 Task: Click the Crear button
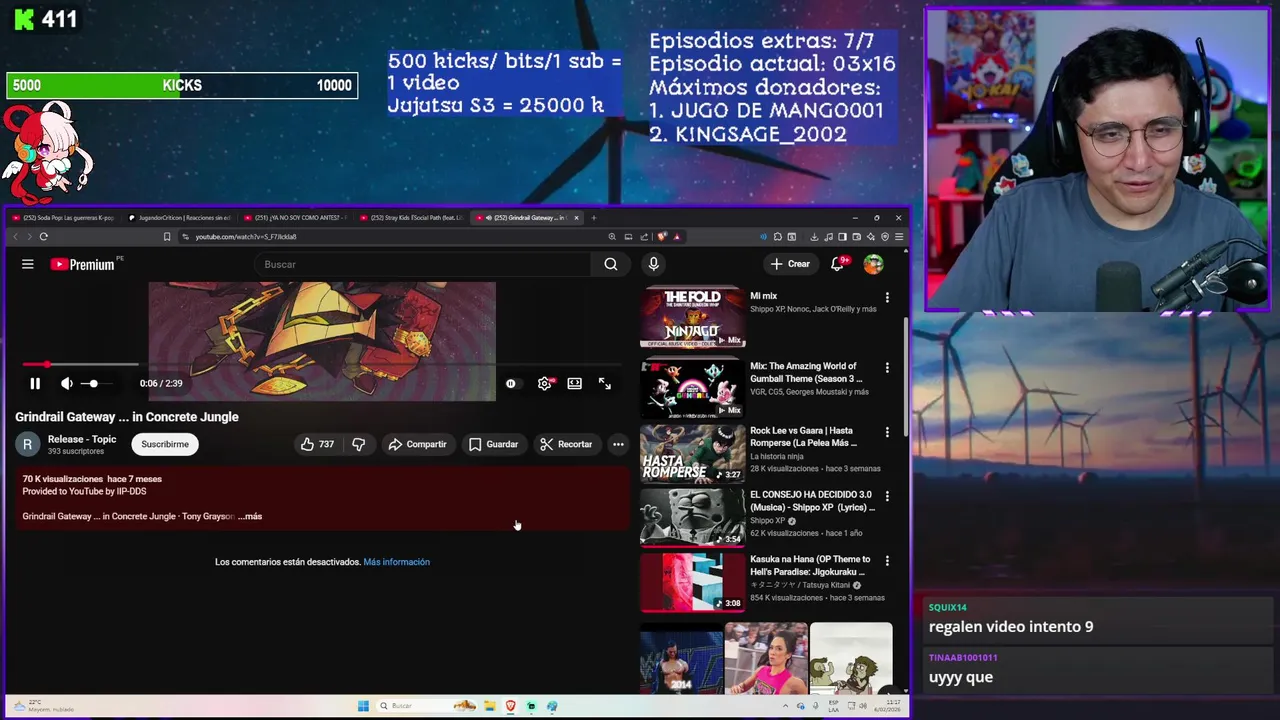pos(790,264)
